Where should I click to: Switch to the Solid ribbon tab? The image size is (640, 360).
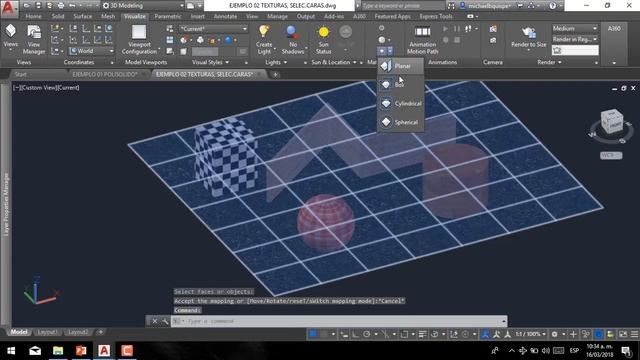[x=58, y=16]
